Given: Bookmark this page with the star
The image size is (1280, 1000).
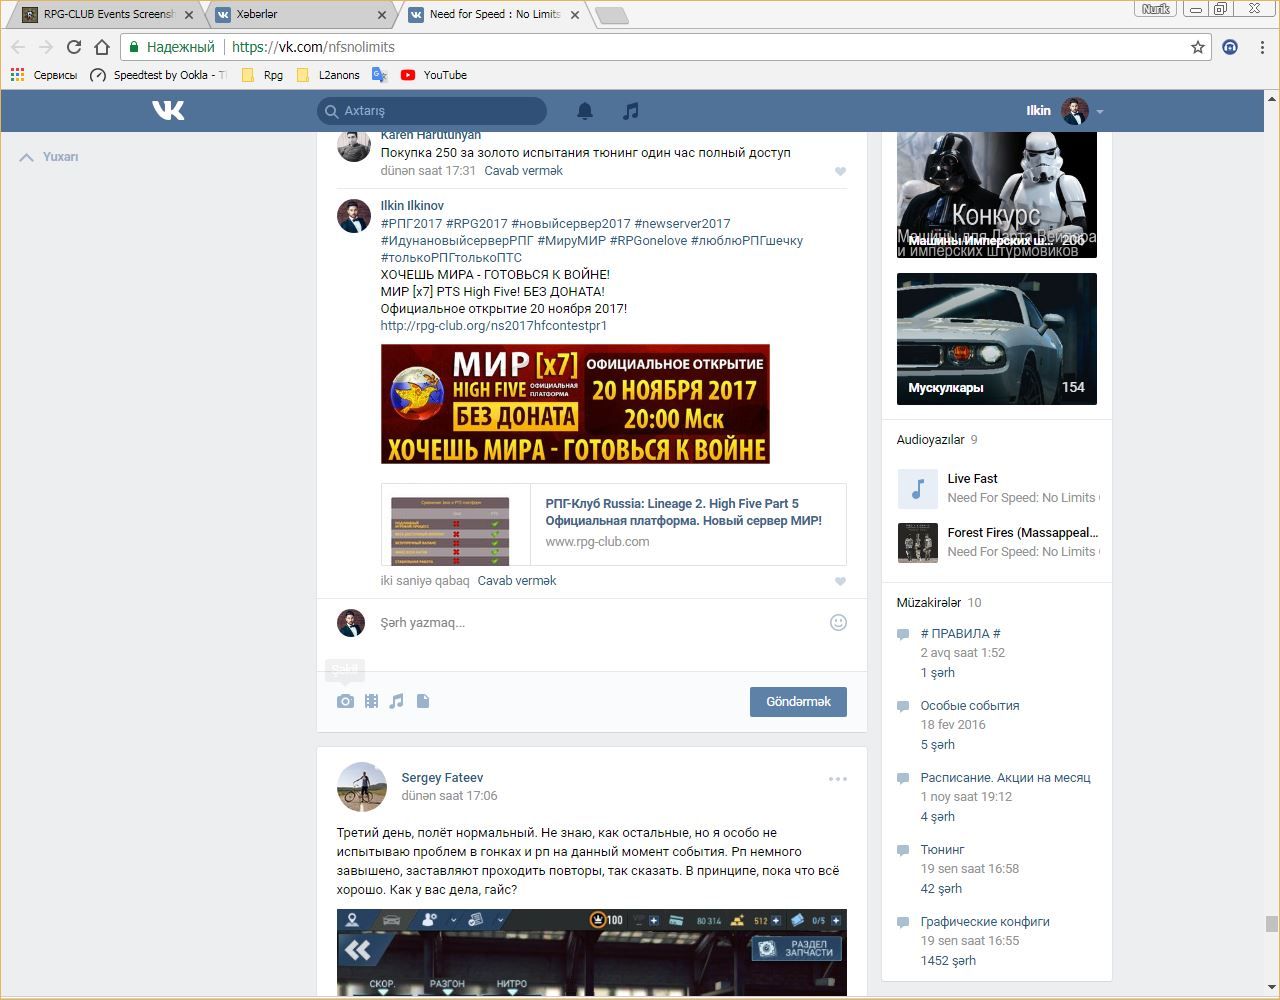Looking at the screenshot, I should point(1198,47).
